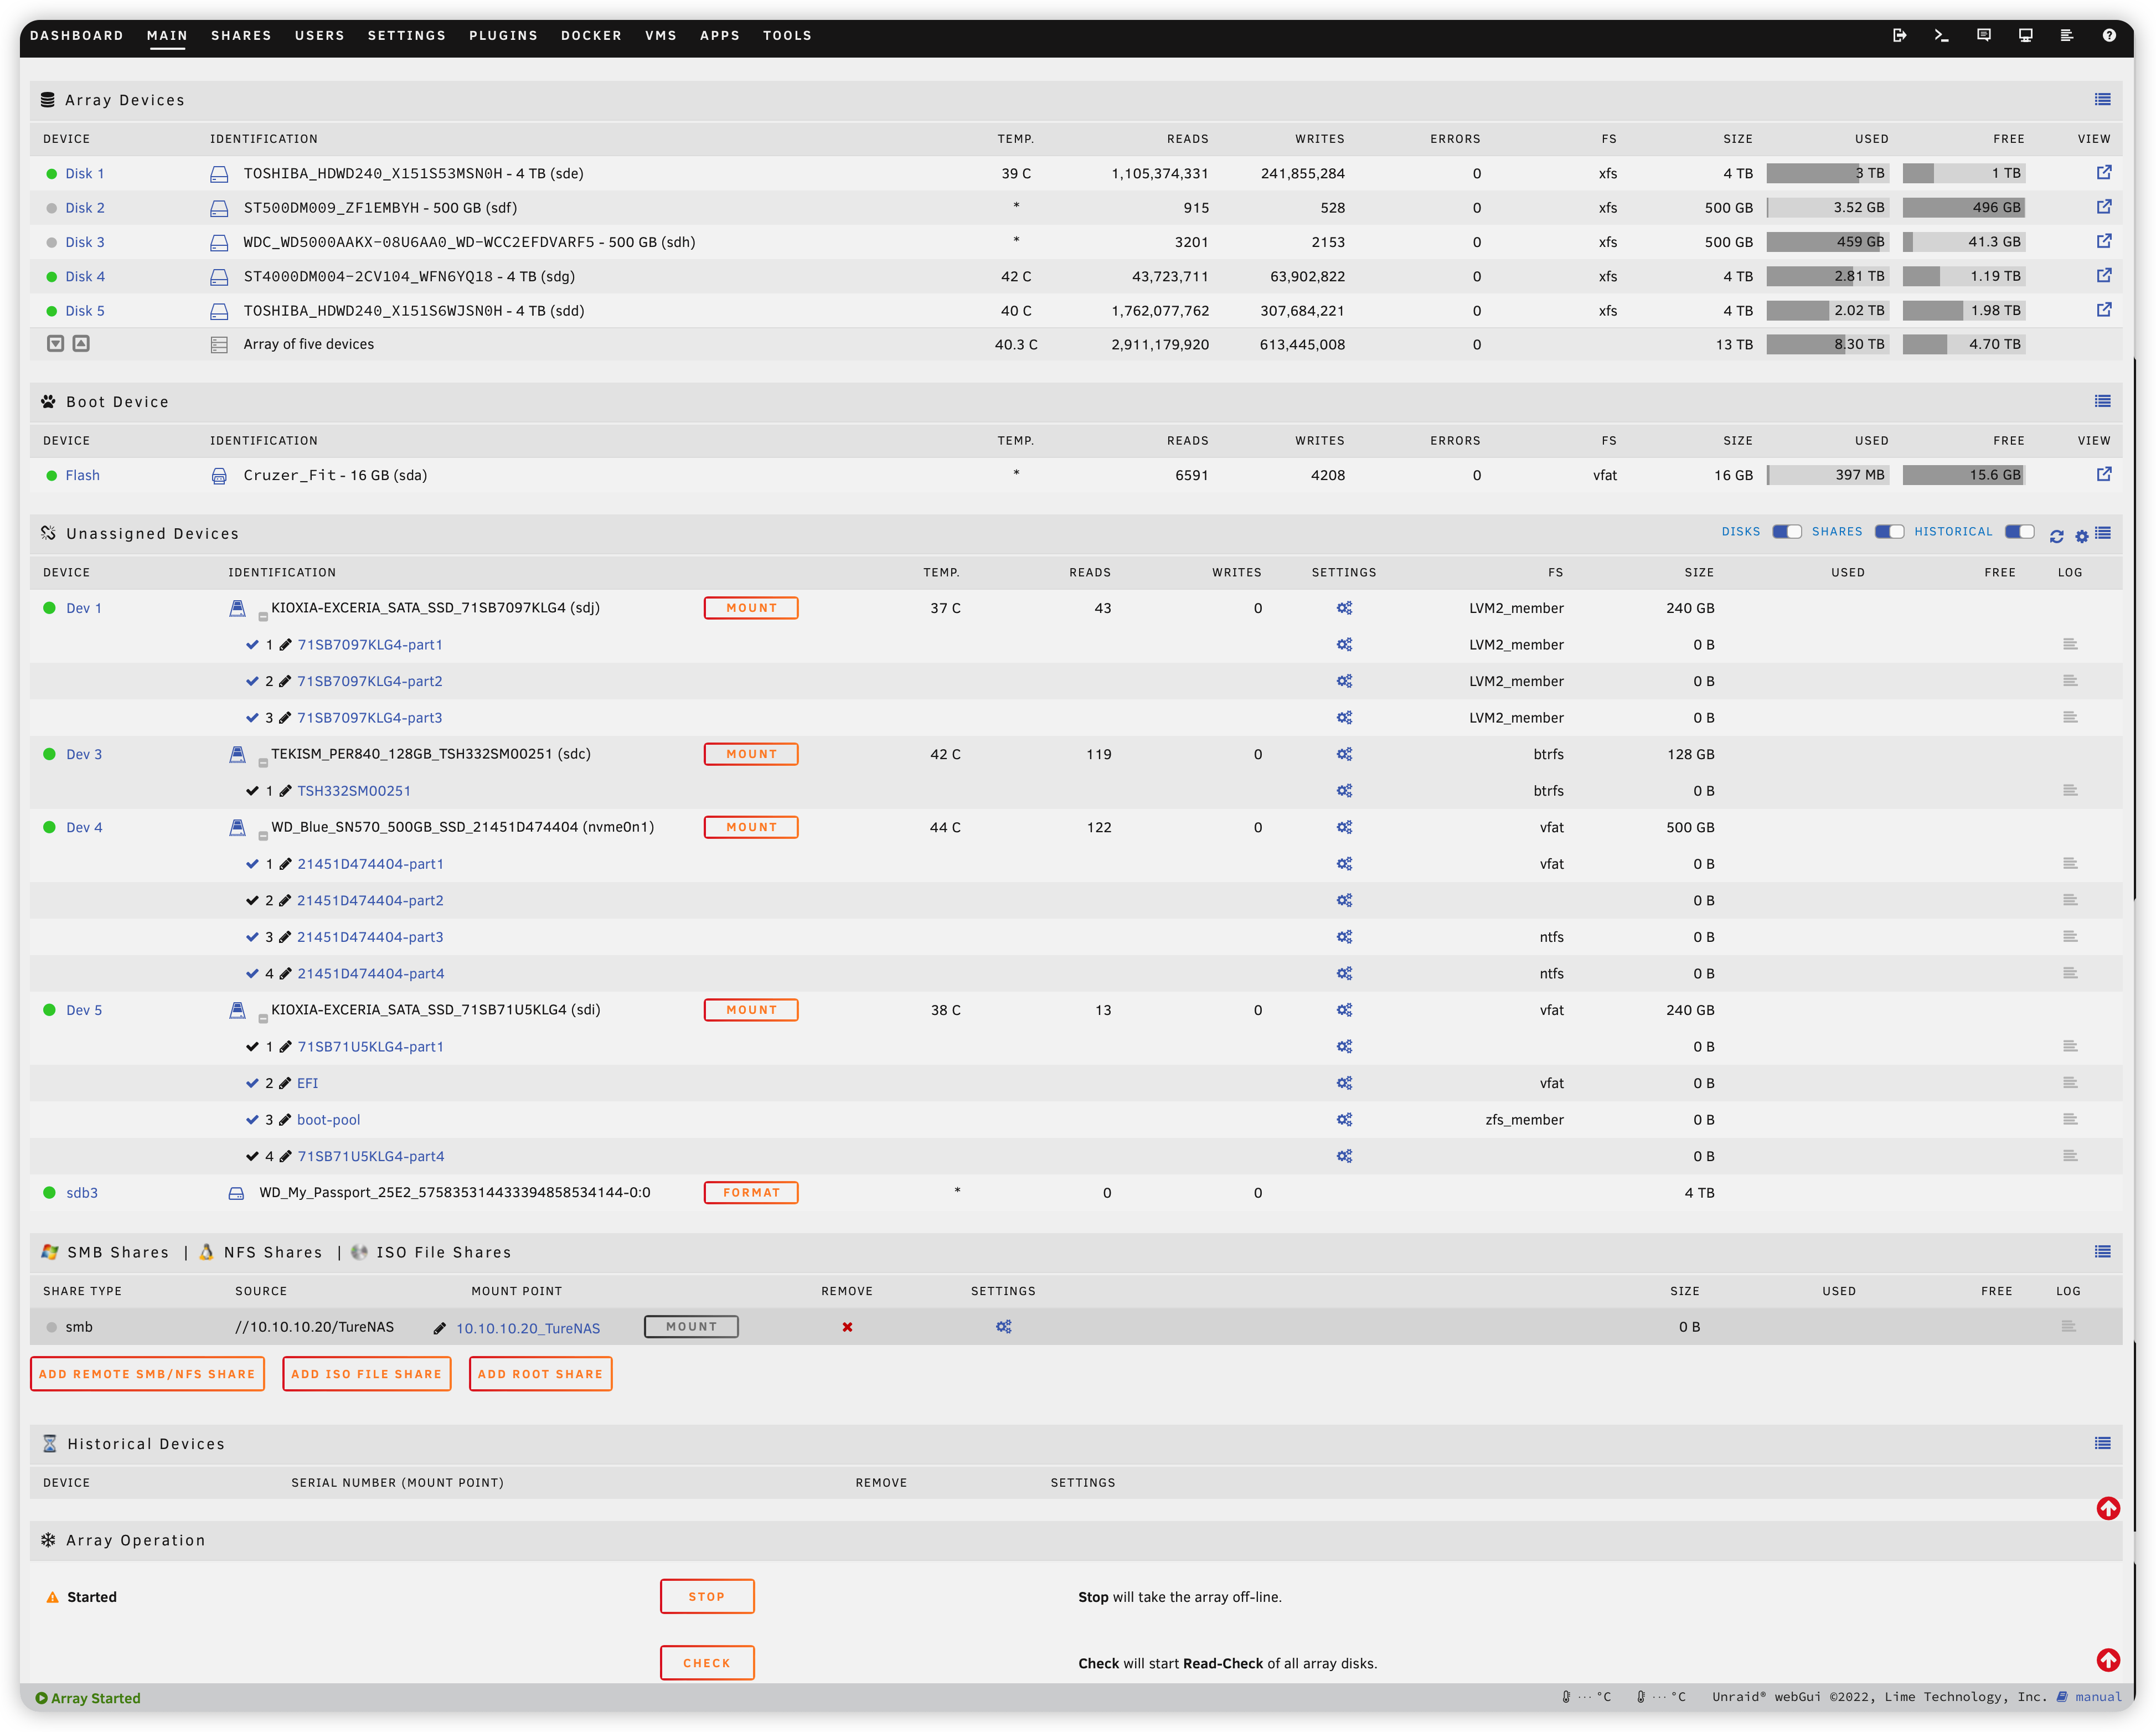Click the CHECK array button
This screenshot has width=2156, height=1732.
tap(707, 1663)
